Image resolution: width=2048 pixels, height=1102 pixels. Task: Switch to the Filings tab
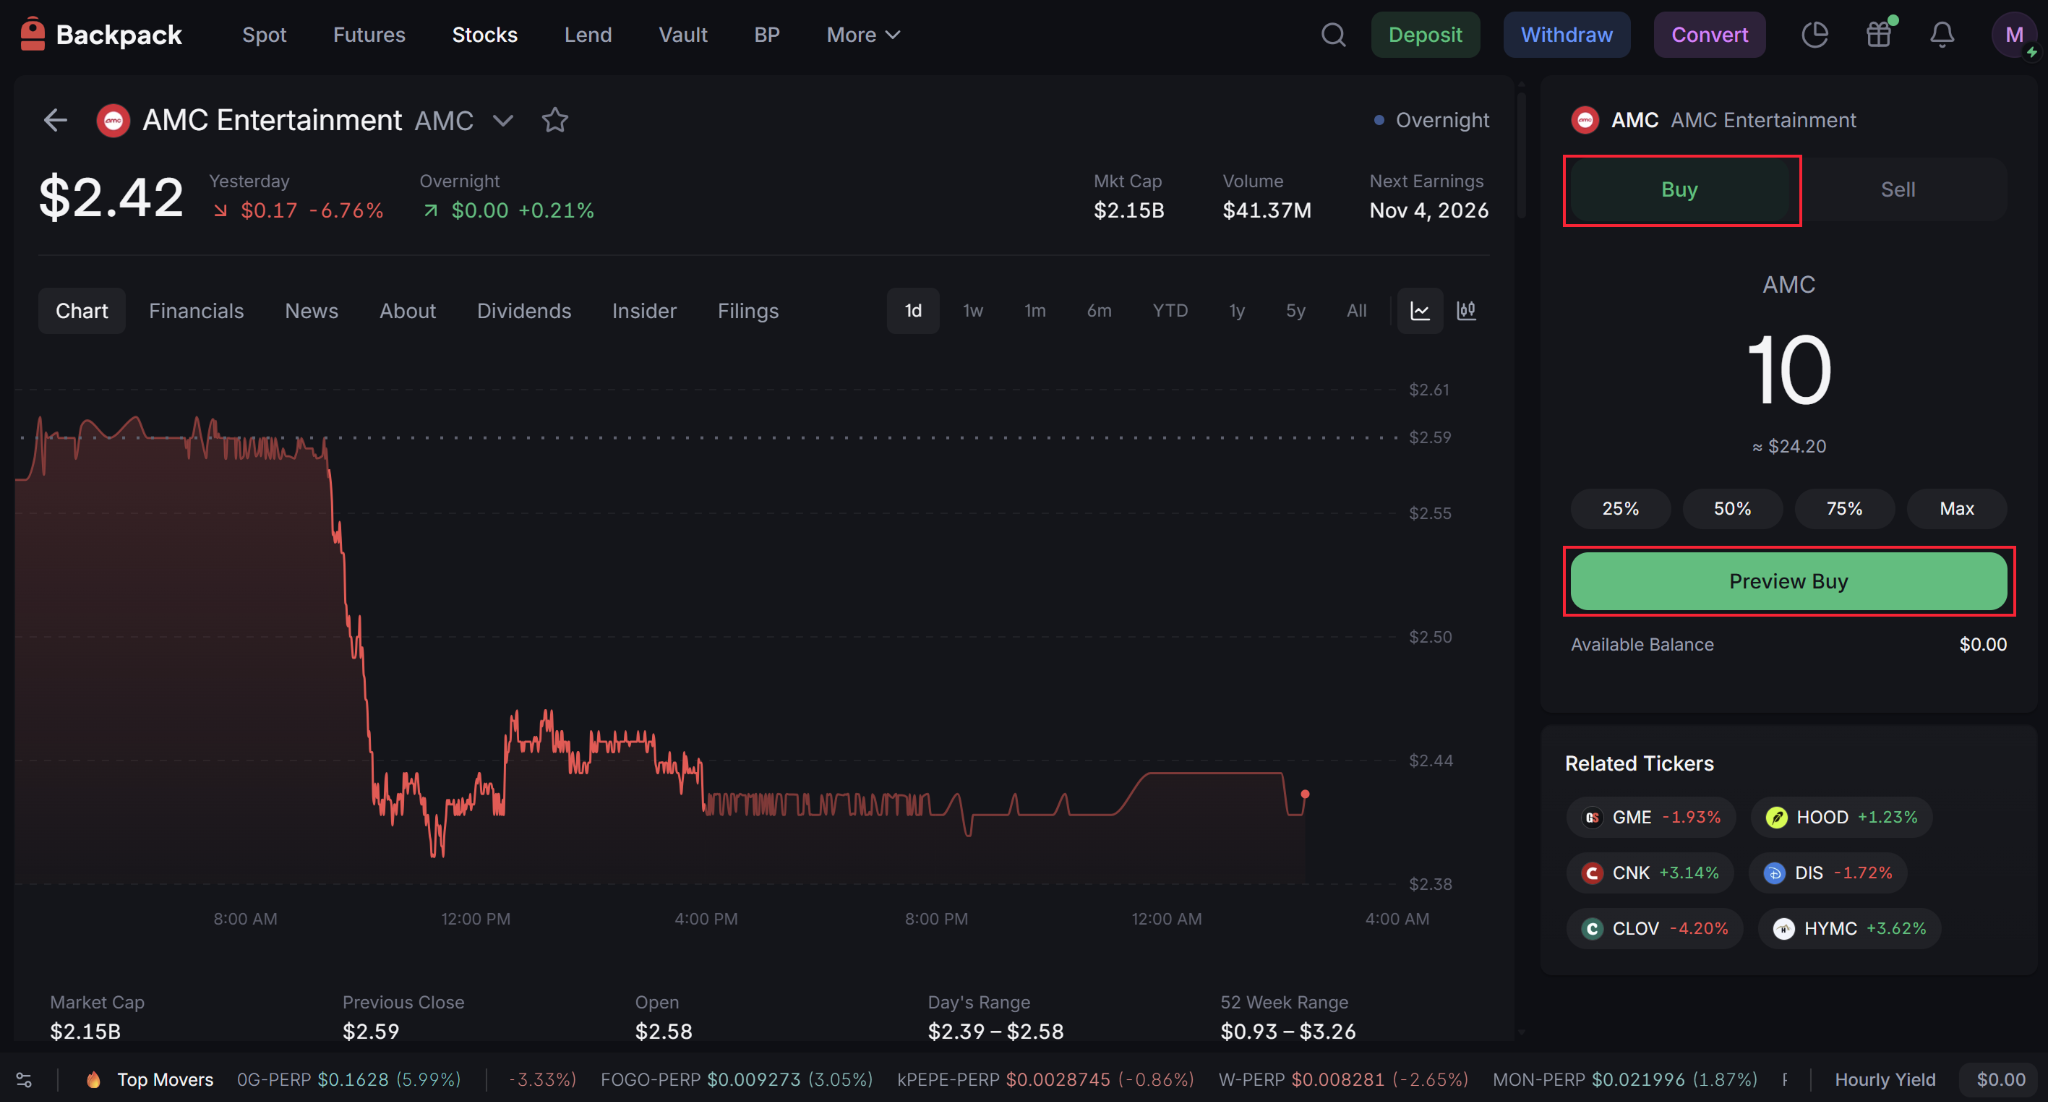[748, 311]
